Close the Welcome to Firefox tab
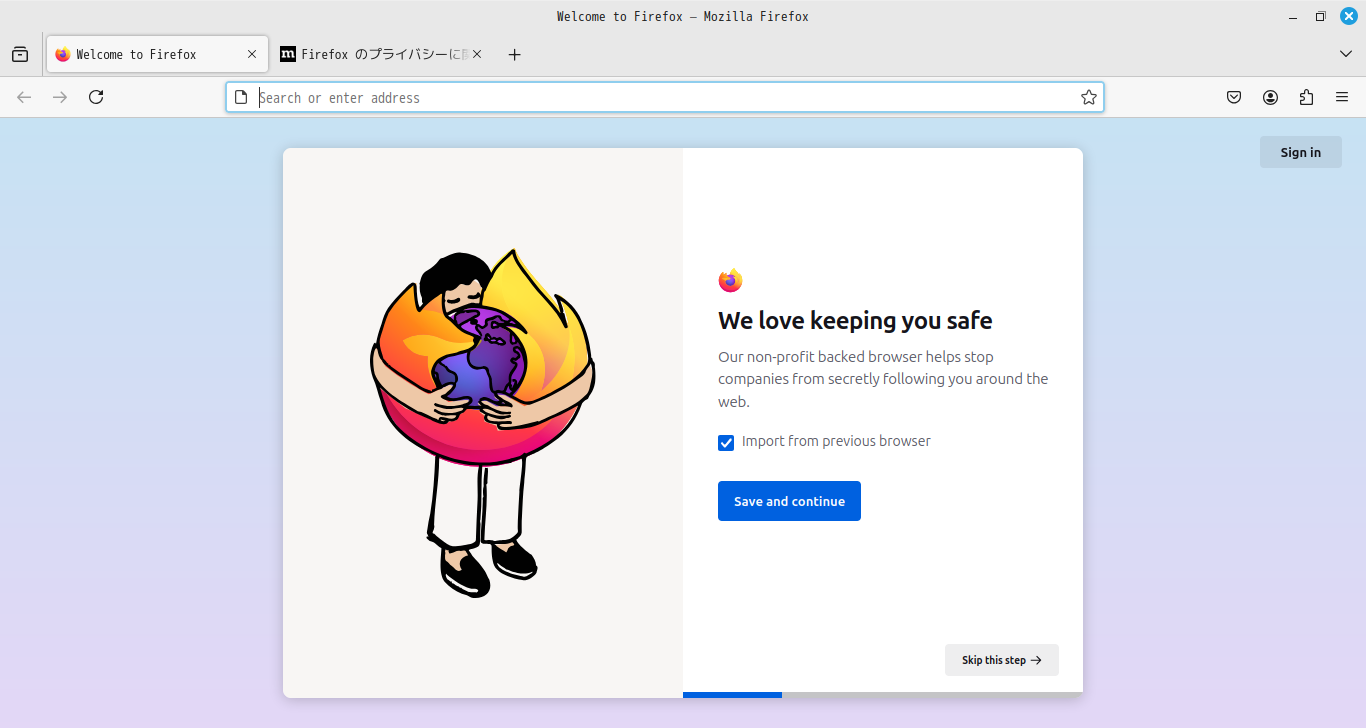 click(x=252, y=55)
